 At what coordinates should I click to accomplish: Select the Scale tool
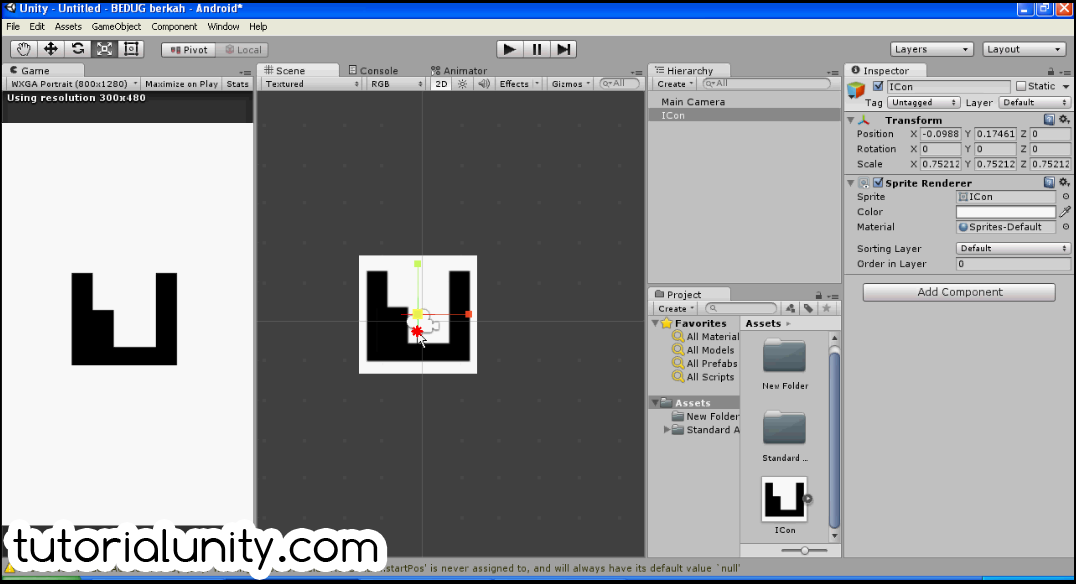(106, 48)
